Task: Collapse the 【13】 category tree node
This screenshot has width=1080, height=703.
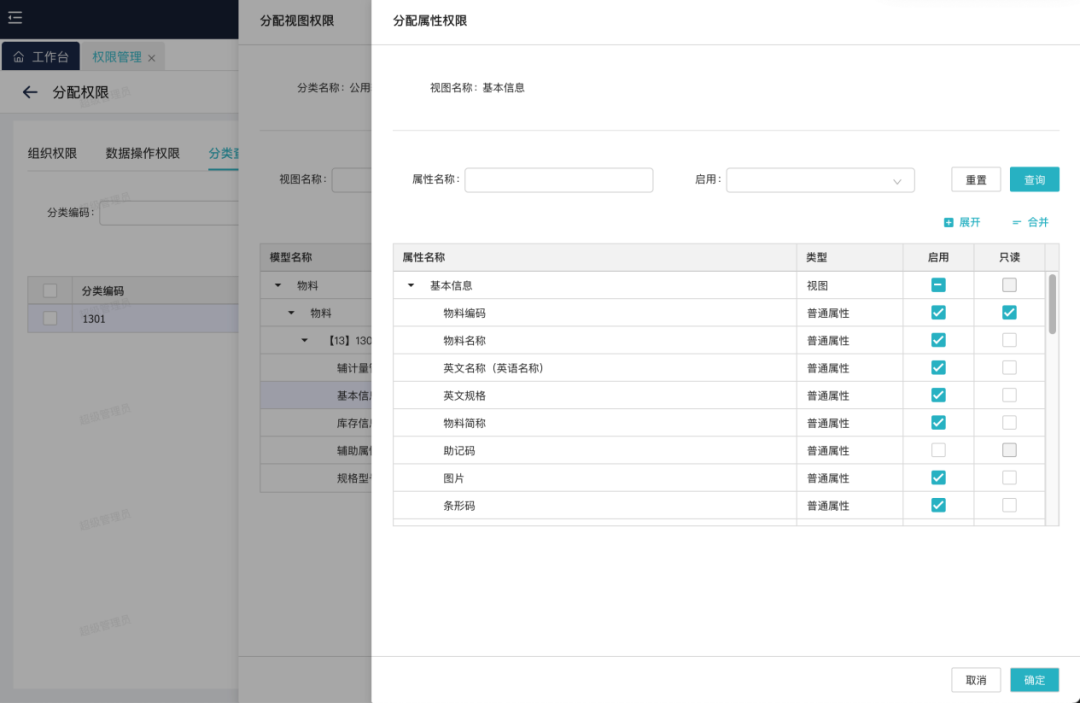Action: point(305,340)
